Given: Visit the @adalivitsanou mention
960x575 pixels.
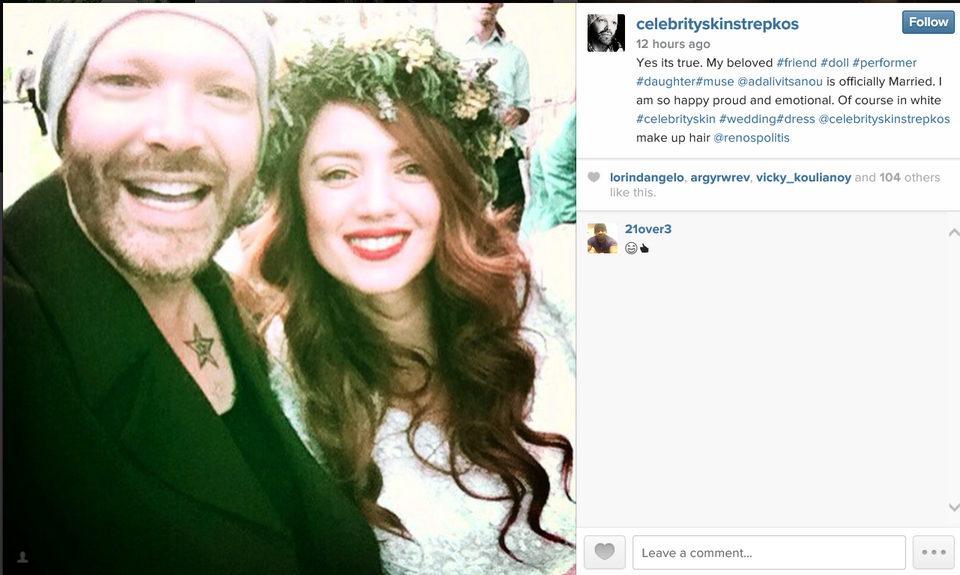Looking at the screenshot, I should [780, 81].
